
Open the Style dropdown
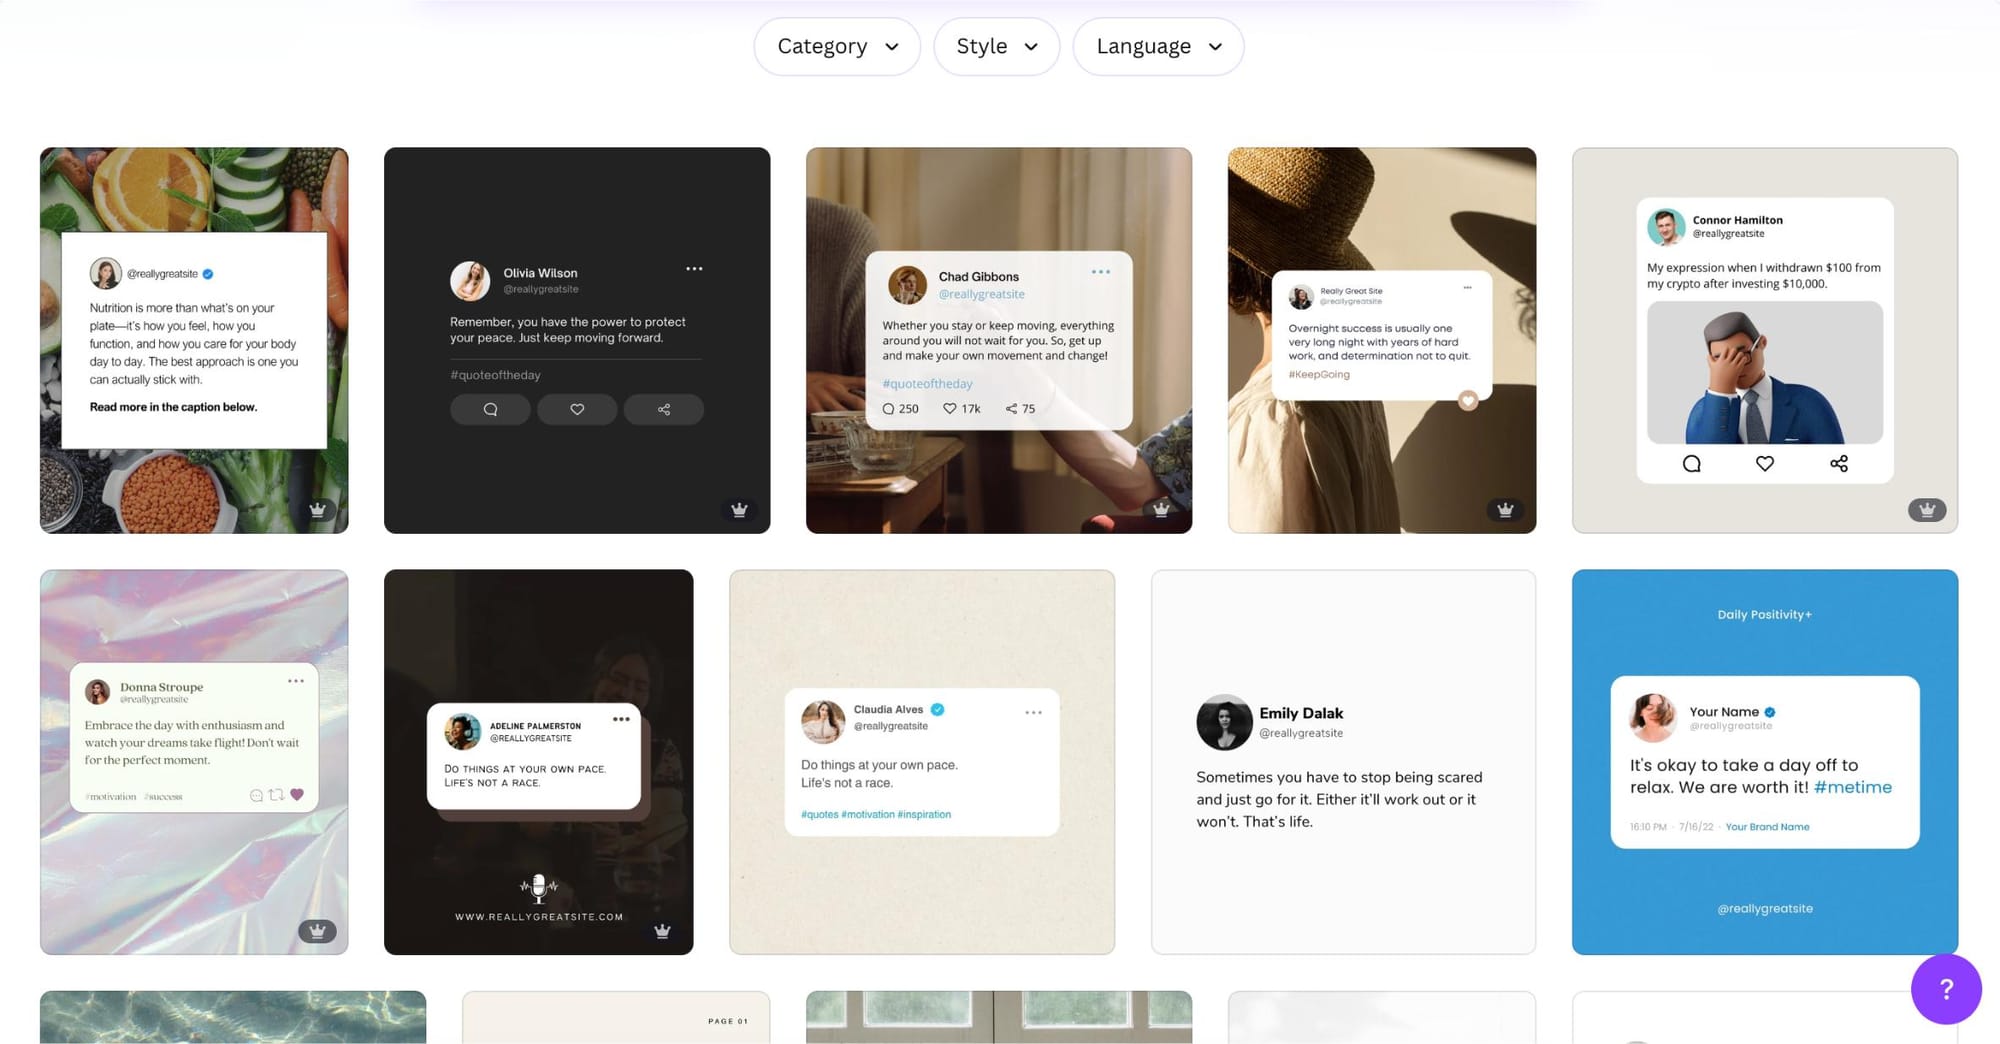pos(996,46)
